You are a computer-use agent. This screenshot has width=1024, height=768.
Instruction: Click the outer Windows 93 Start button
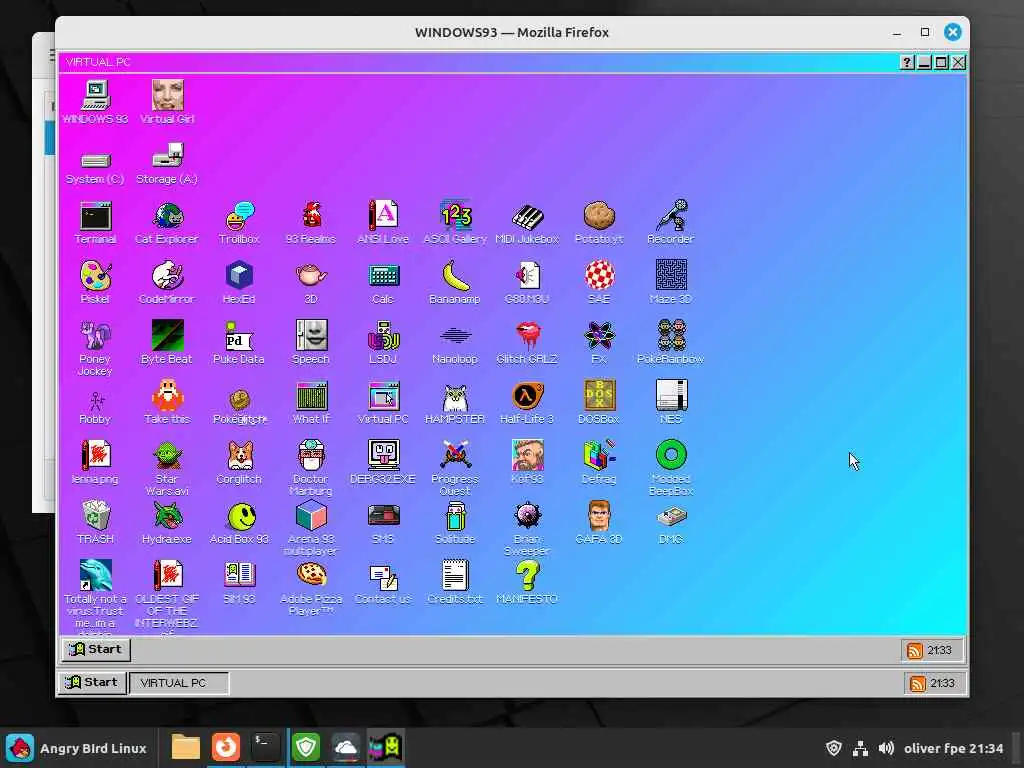tap(93, 682)
